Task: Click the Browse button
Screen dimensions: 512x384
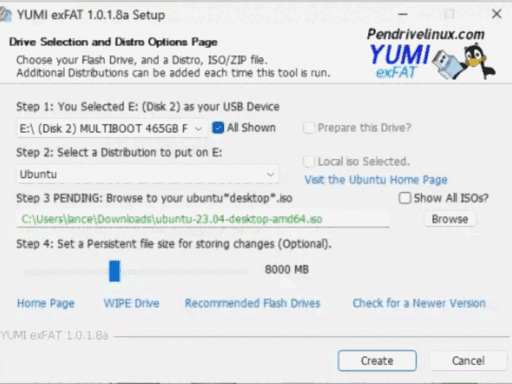Action: (450, 219)
